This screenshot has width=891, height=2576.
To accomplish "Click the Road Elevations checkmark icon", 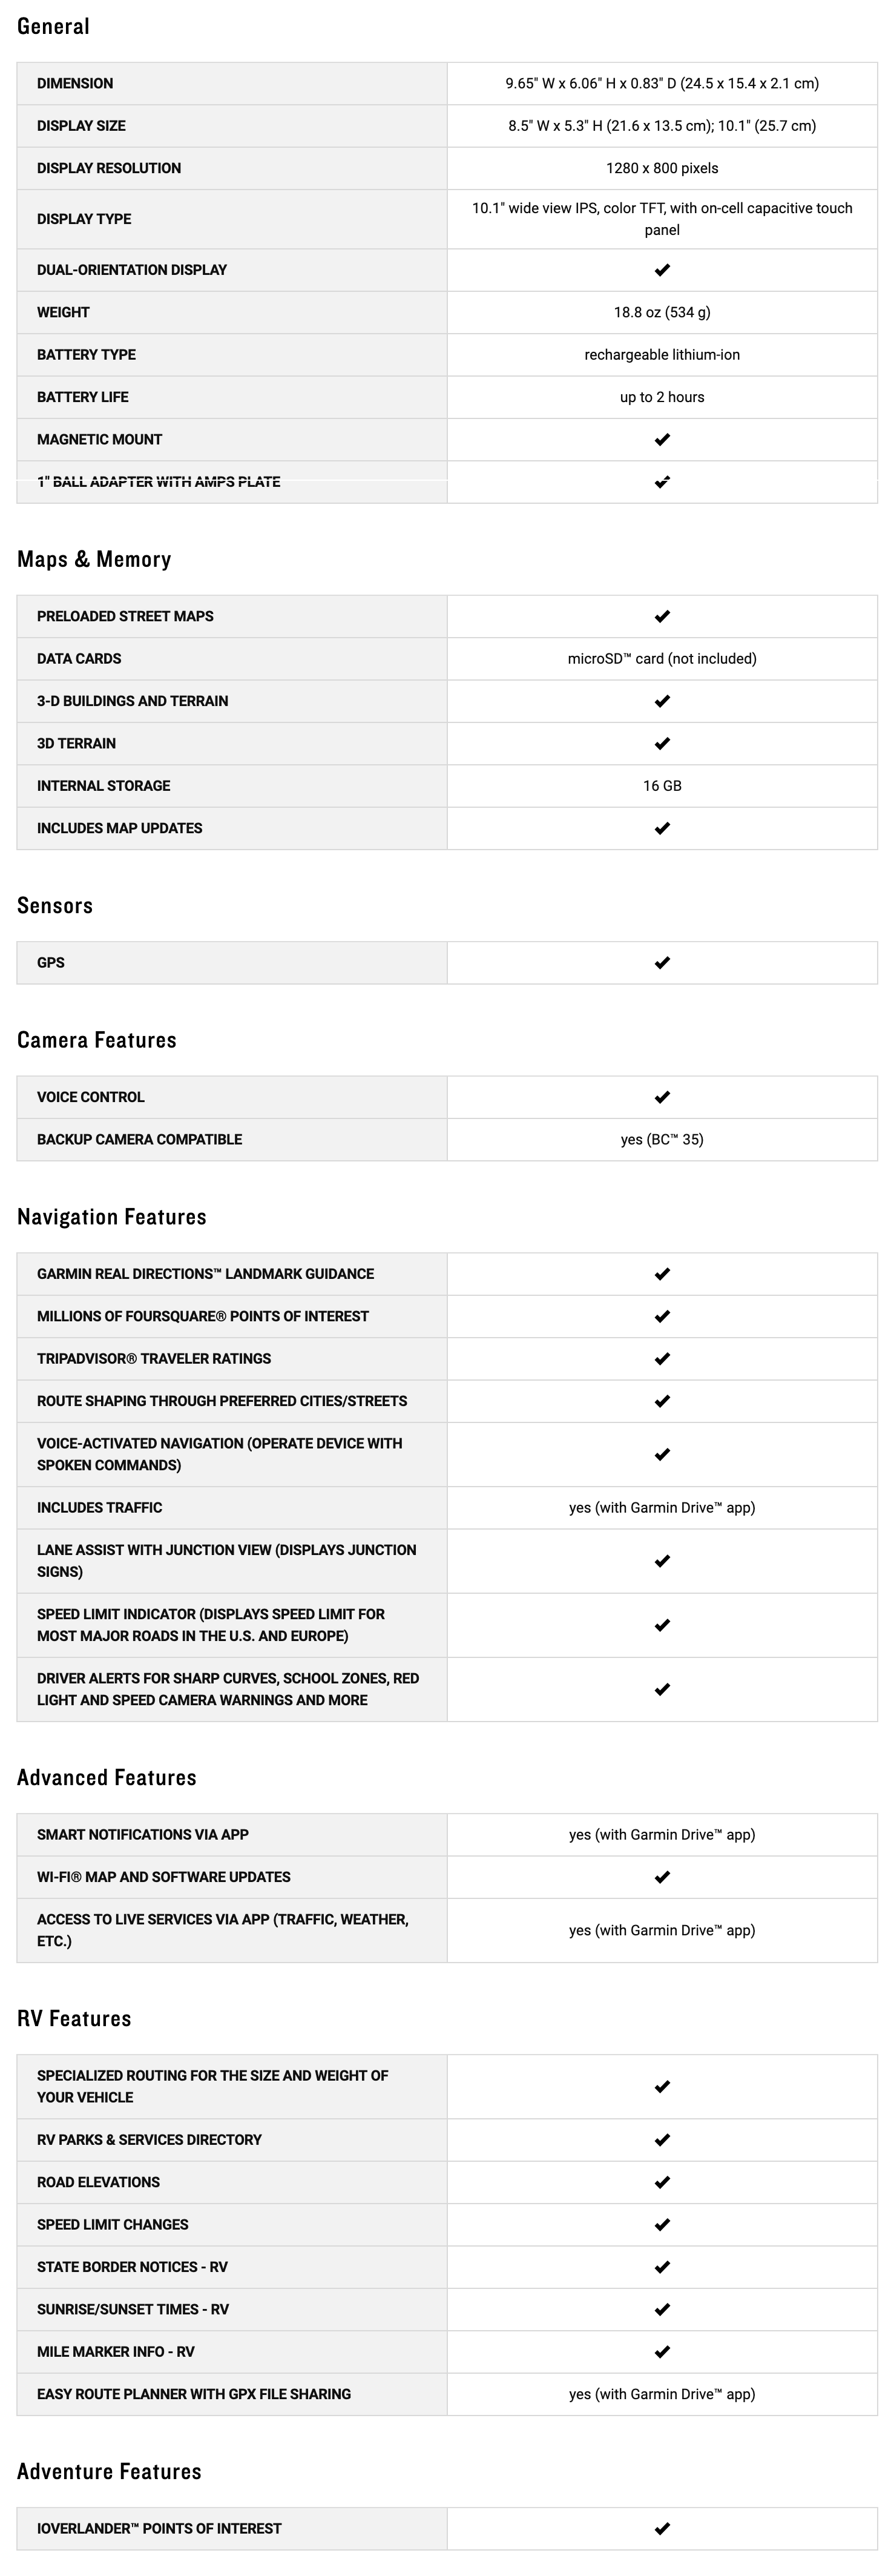I will tap(662, 2183).
